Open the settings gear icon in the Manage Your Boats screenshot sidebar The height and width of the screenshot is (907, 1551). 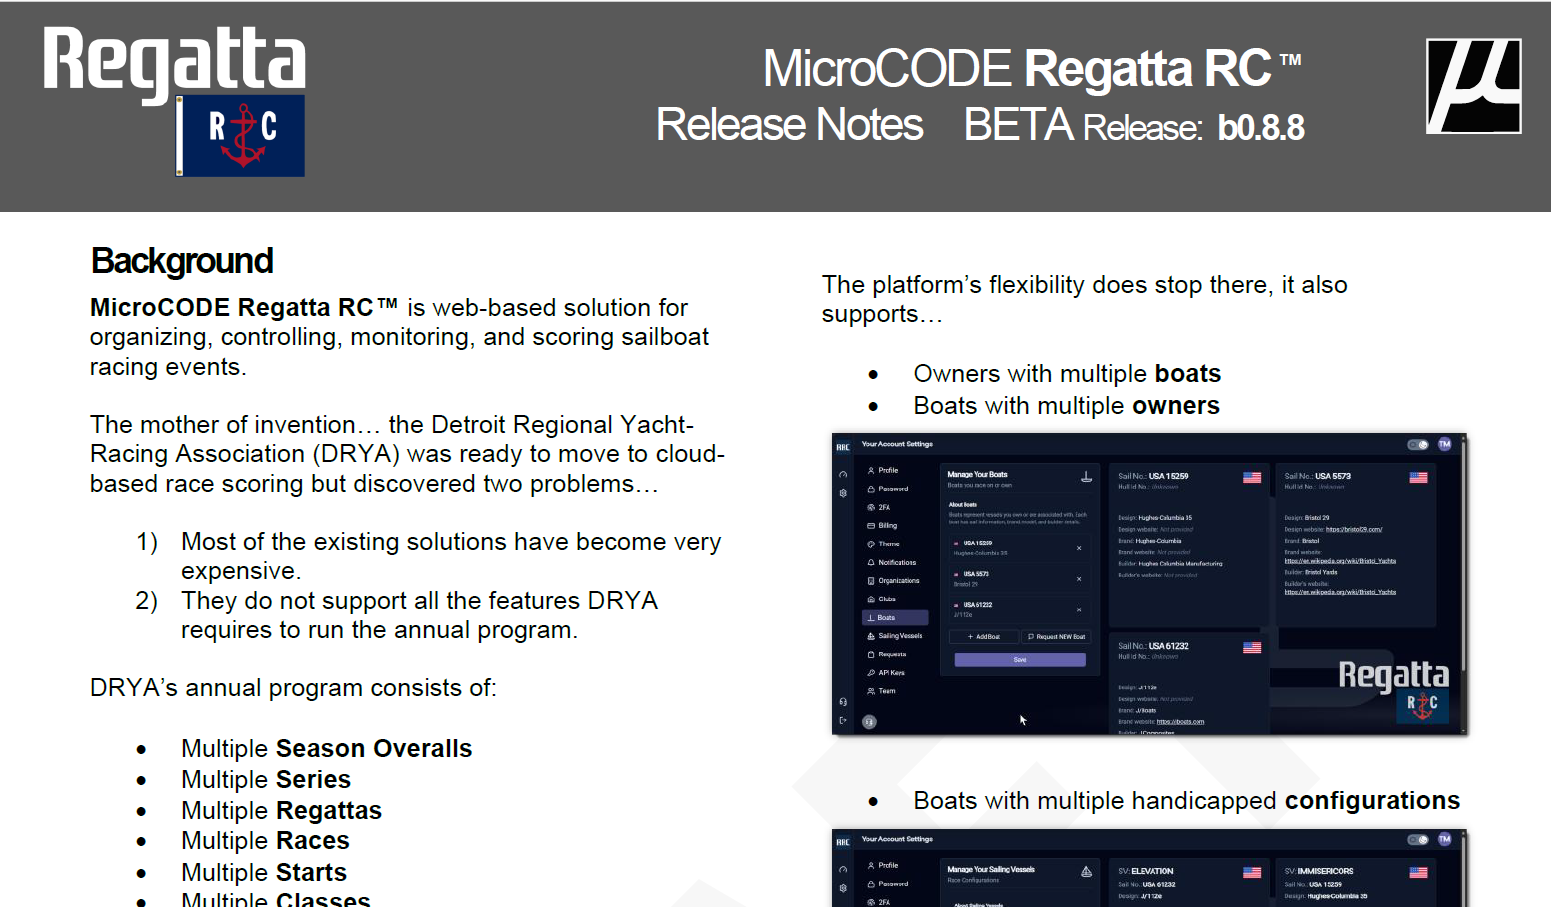[x=843, y=493]
